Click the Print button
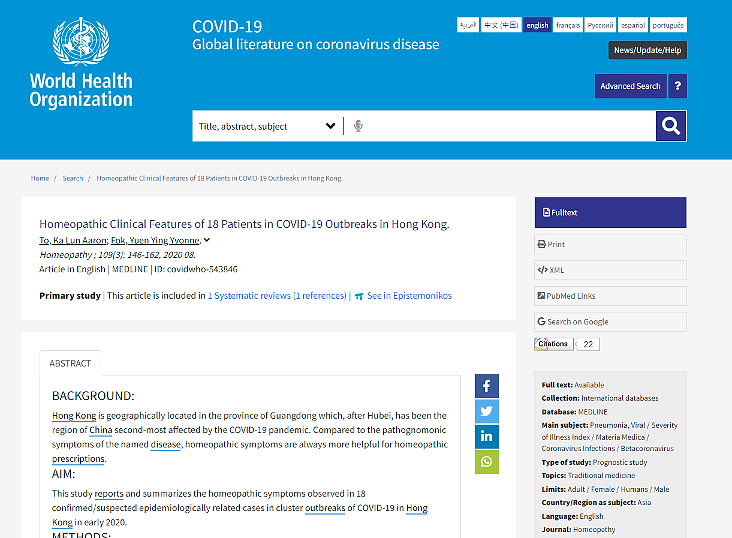 click(x=610, y=244)
